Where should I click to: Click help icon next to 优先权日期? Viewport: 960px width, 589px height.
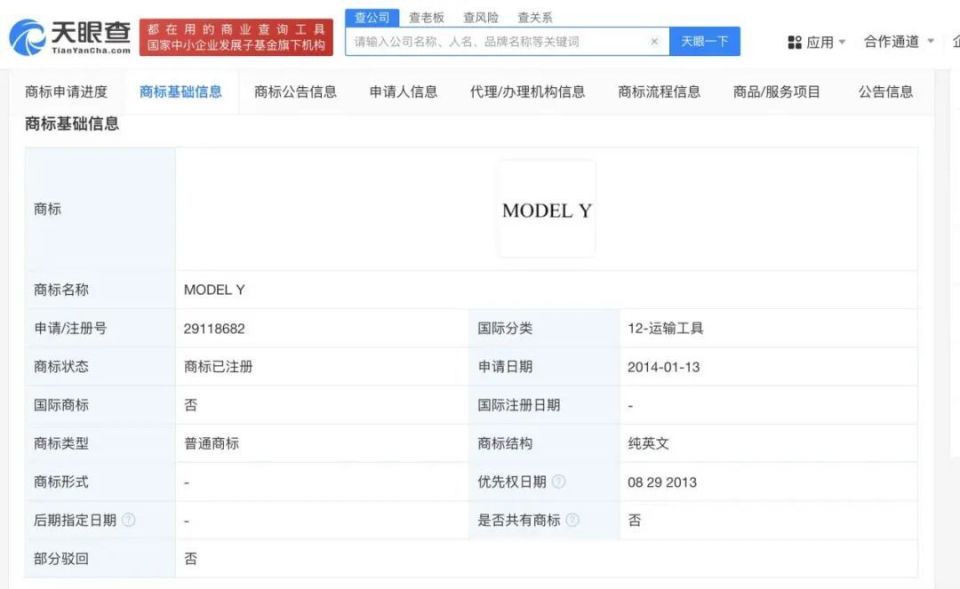558,482
